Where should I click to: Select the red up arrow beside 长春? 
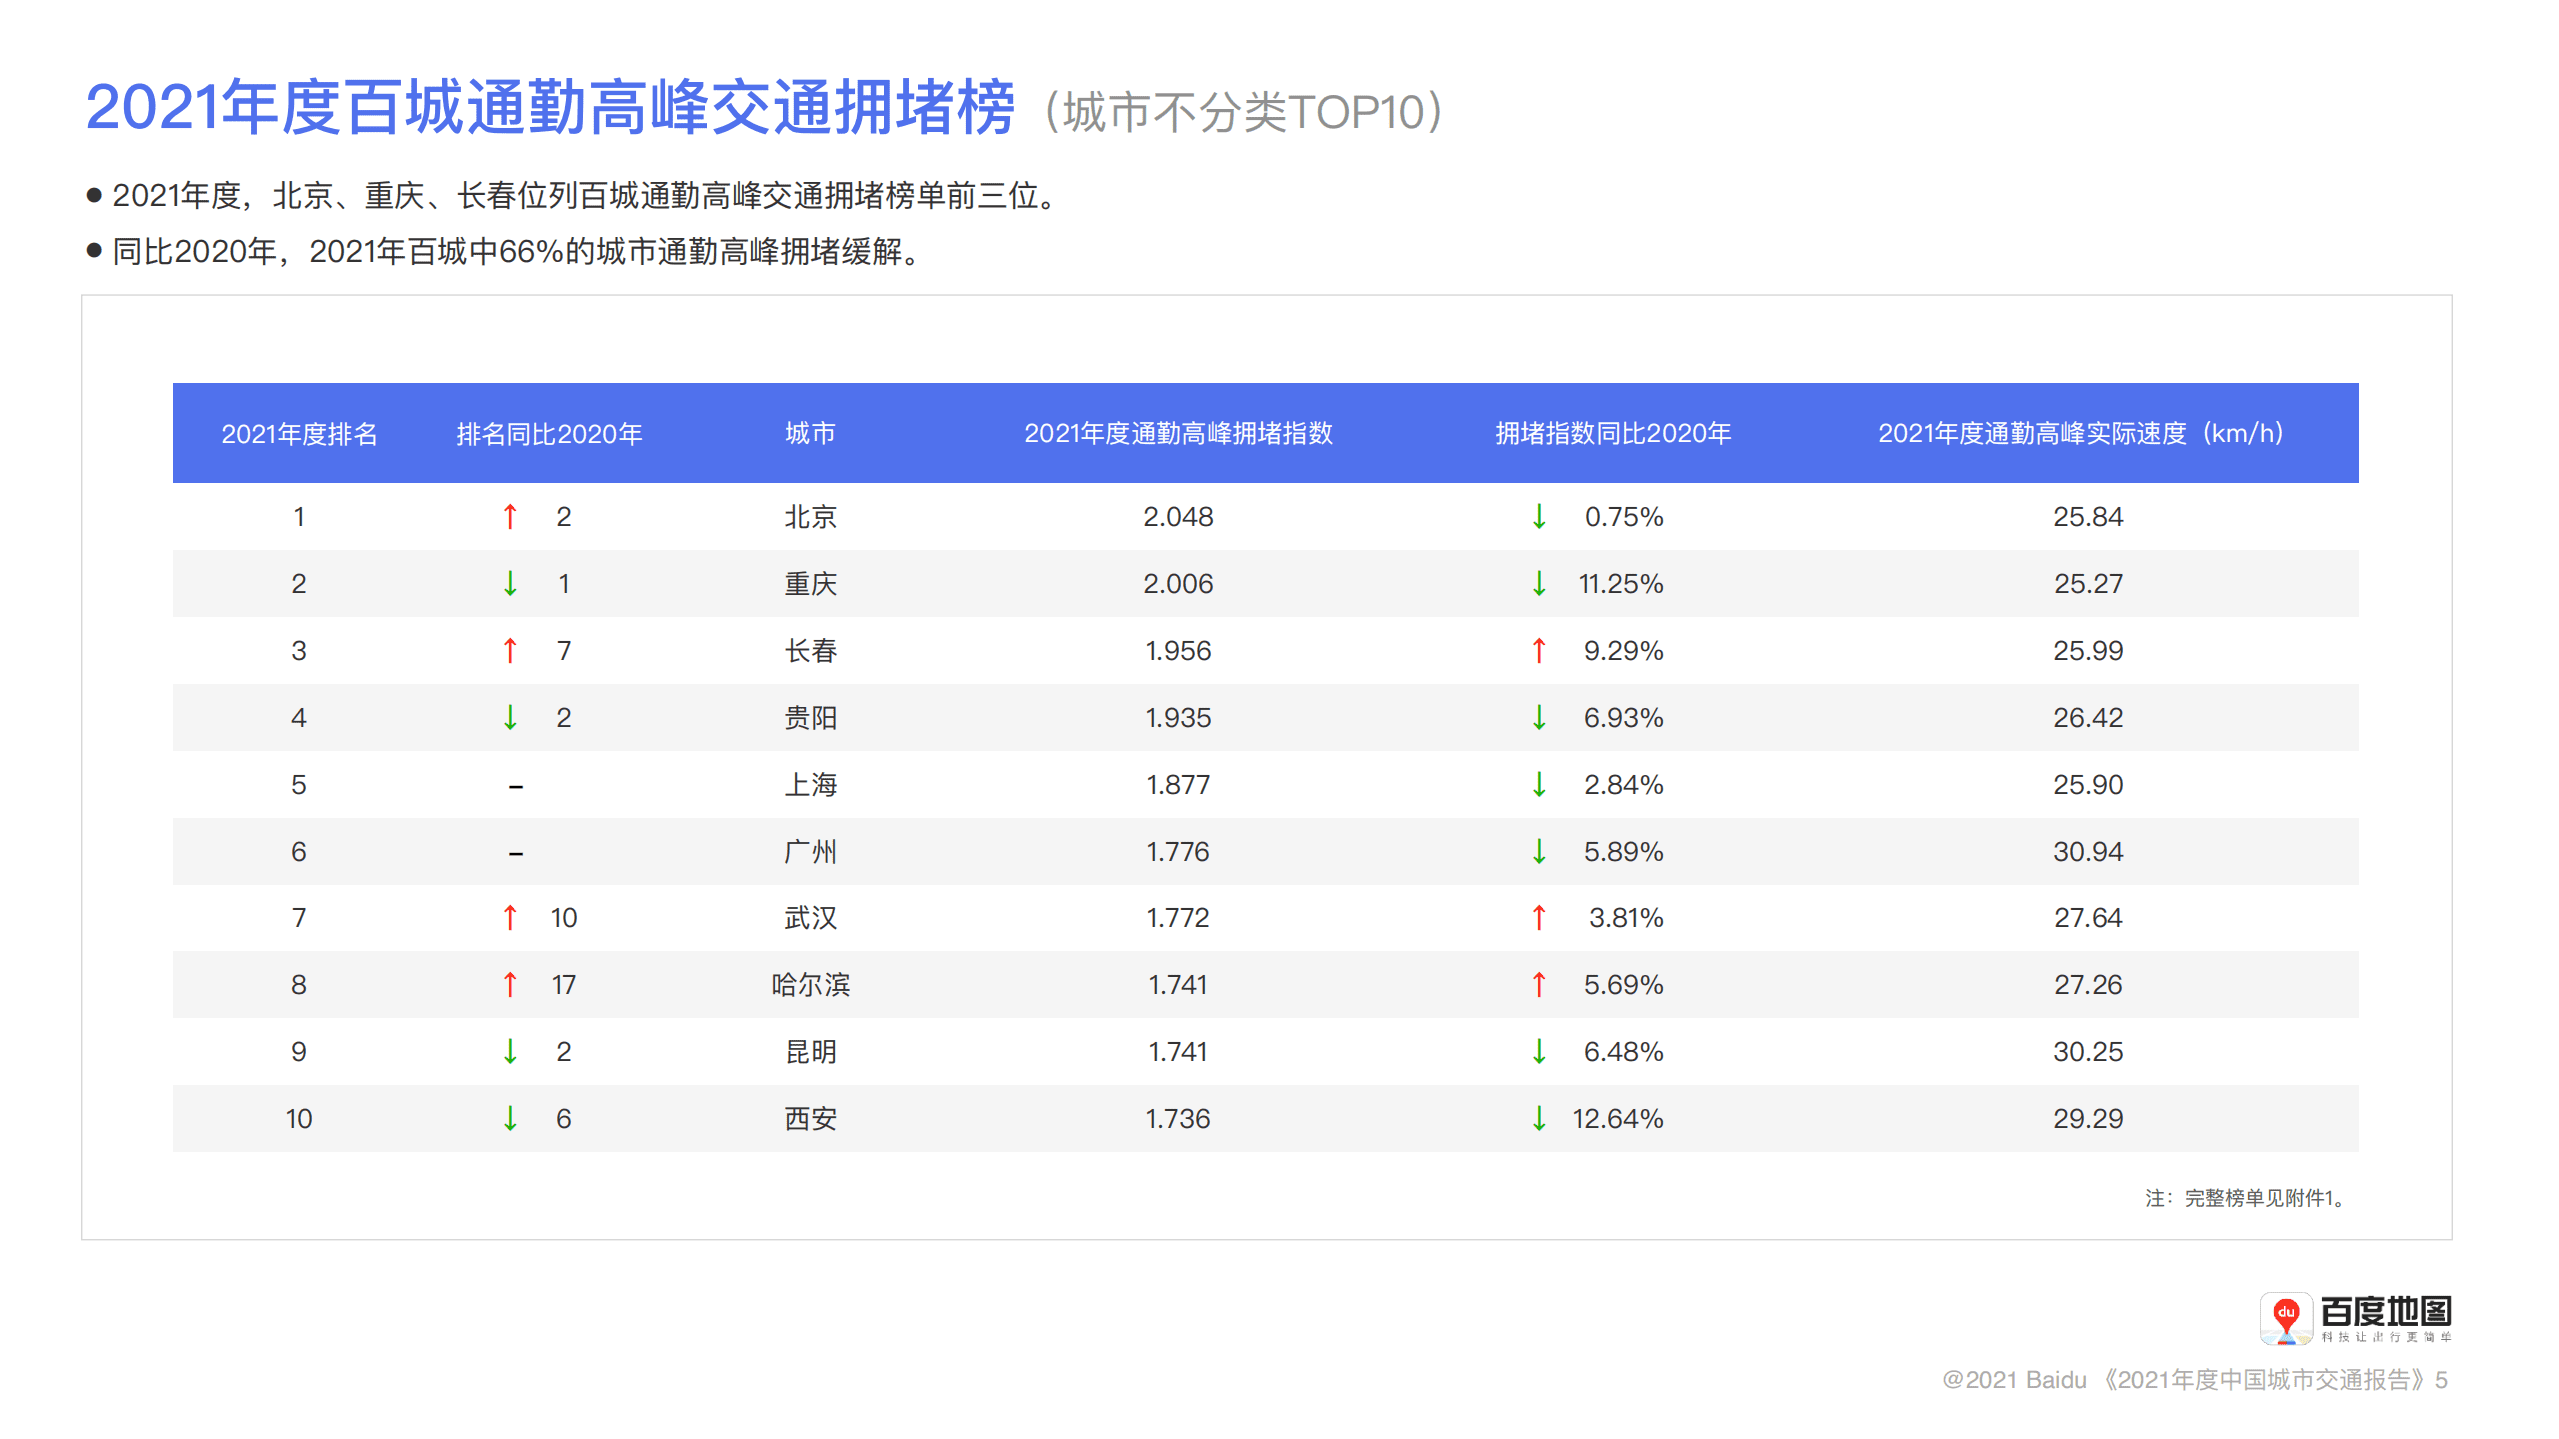(511, 650)
